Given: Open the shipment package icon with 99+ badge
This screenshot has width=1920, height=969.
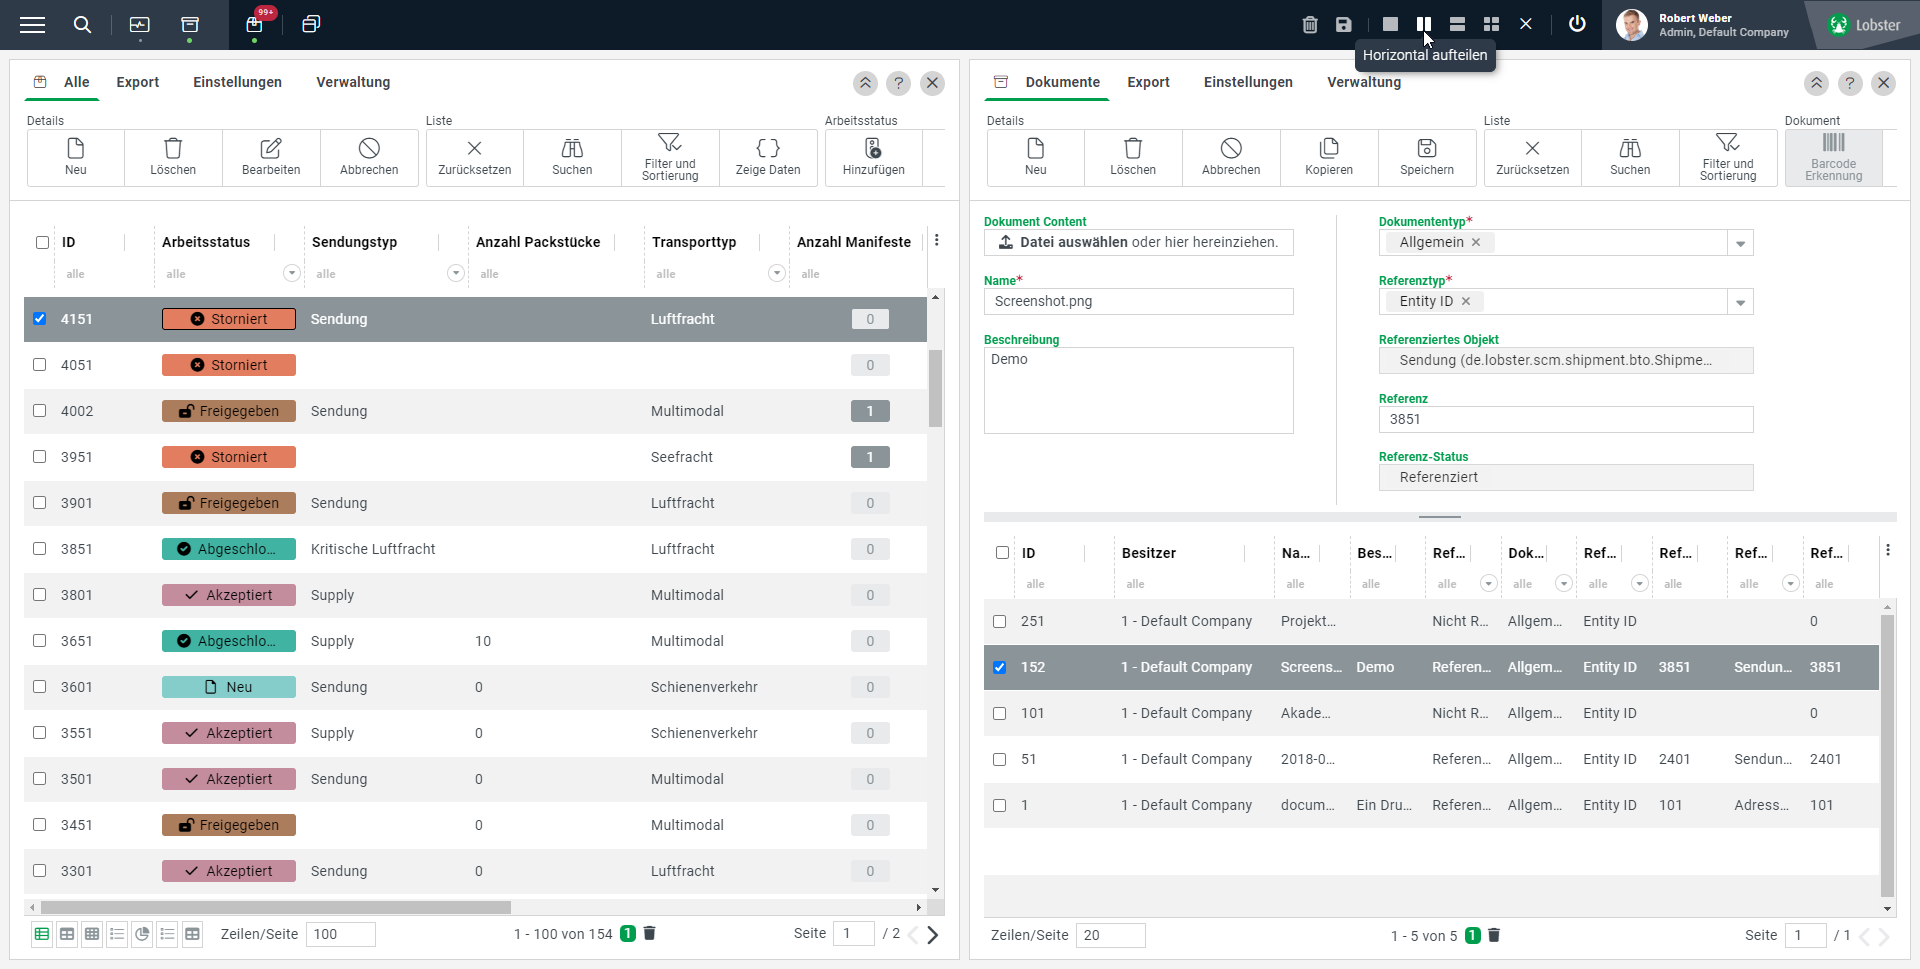Looking at the screenshot, I should (255, 25).
